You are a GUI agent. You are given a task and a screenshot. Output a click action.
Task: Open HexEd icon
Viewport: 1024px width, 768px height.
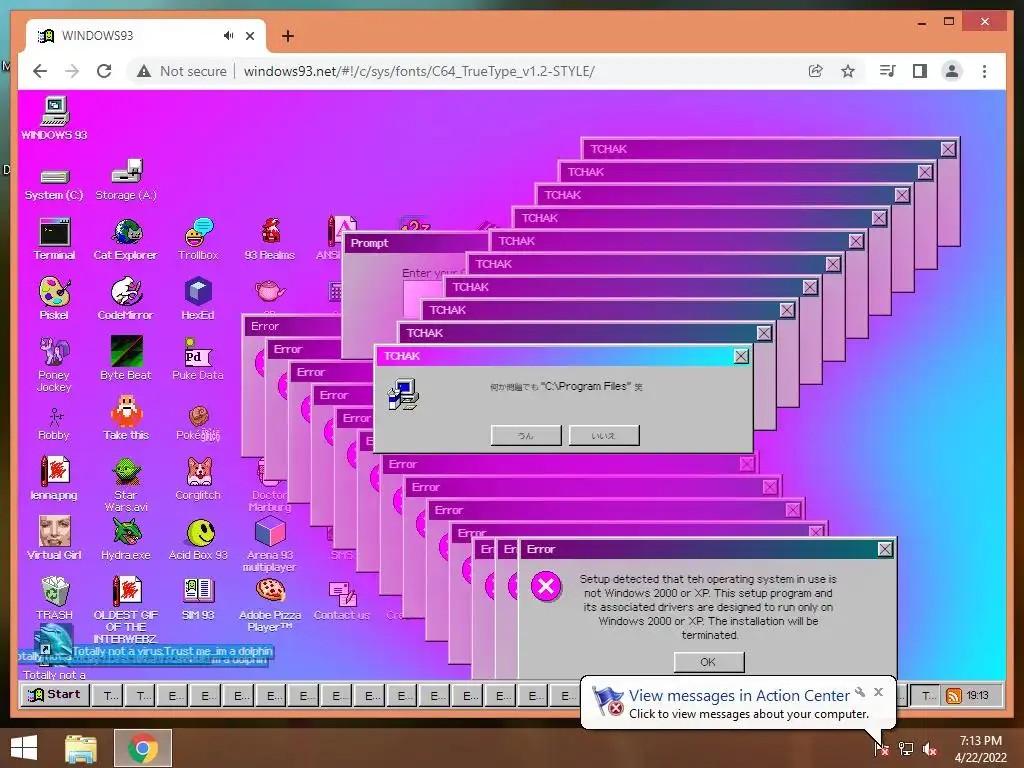[199, 299]
